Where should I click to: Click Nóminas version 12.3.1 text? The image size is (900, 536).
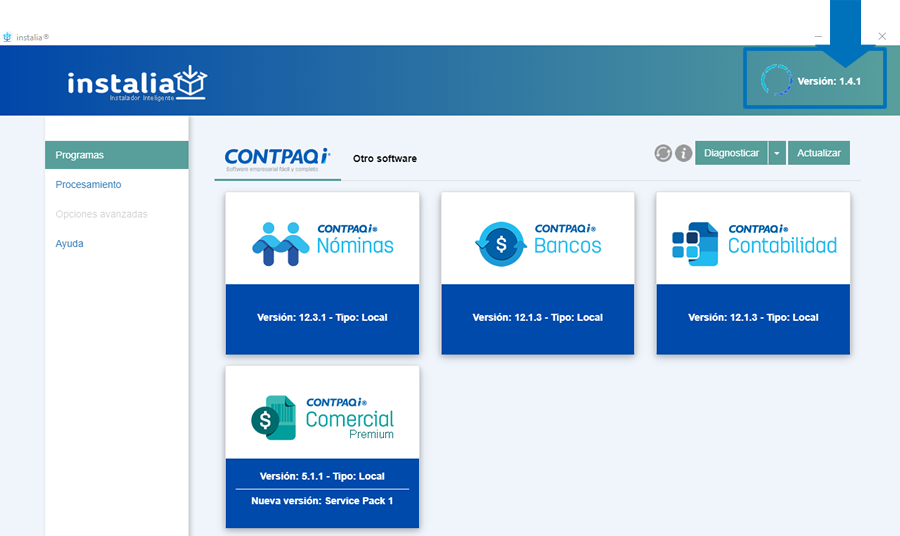pos(322,317)
